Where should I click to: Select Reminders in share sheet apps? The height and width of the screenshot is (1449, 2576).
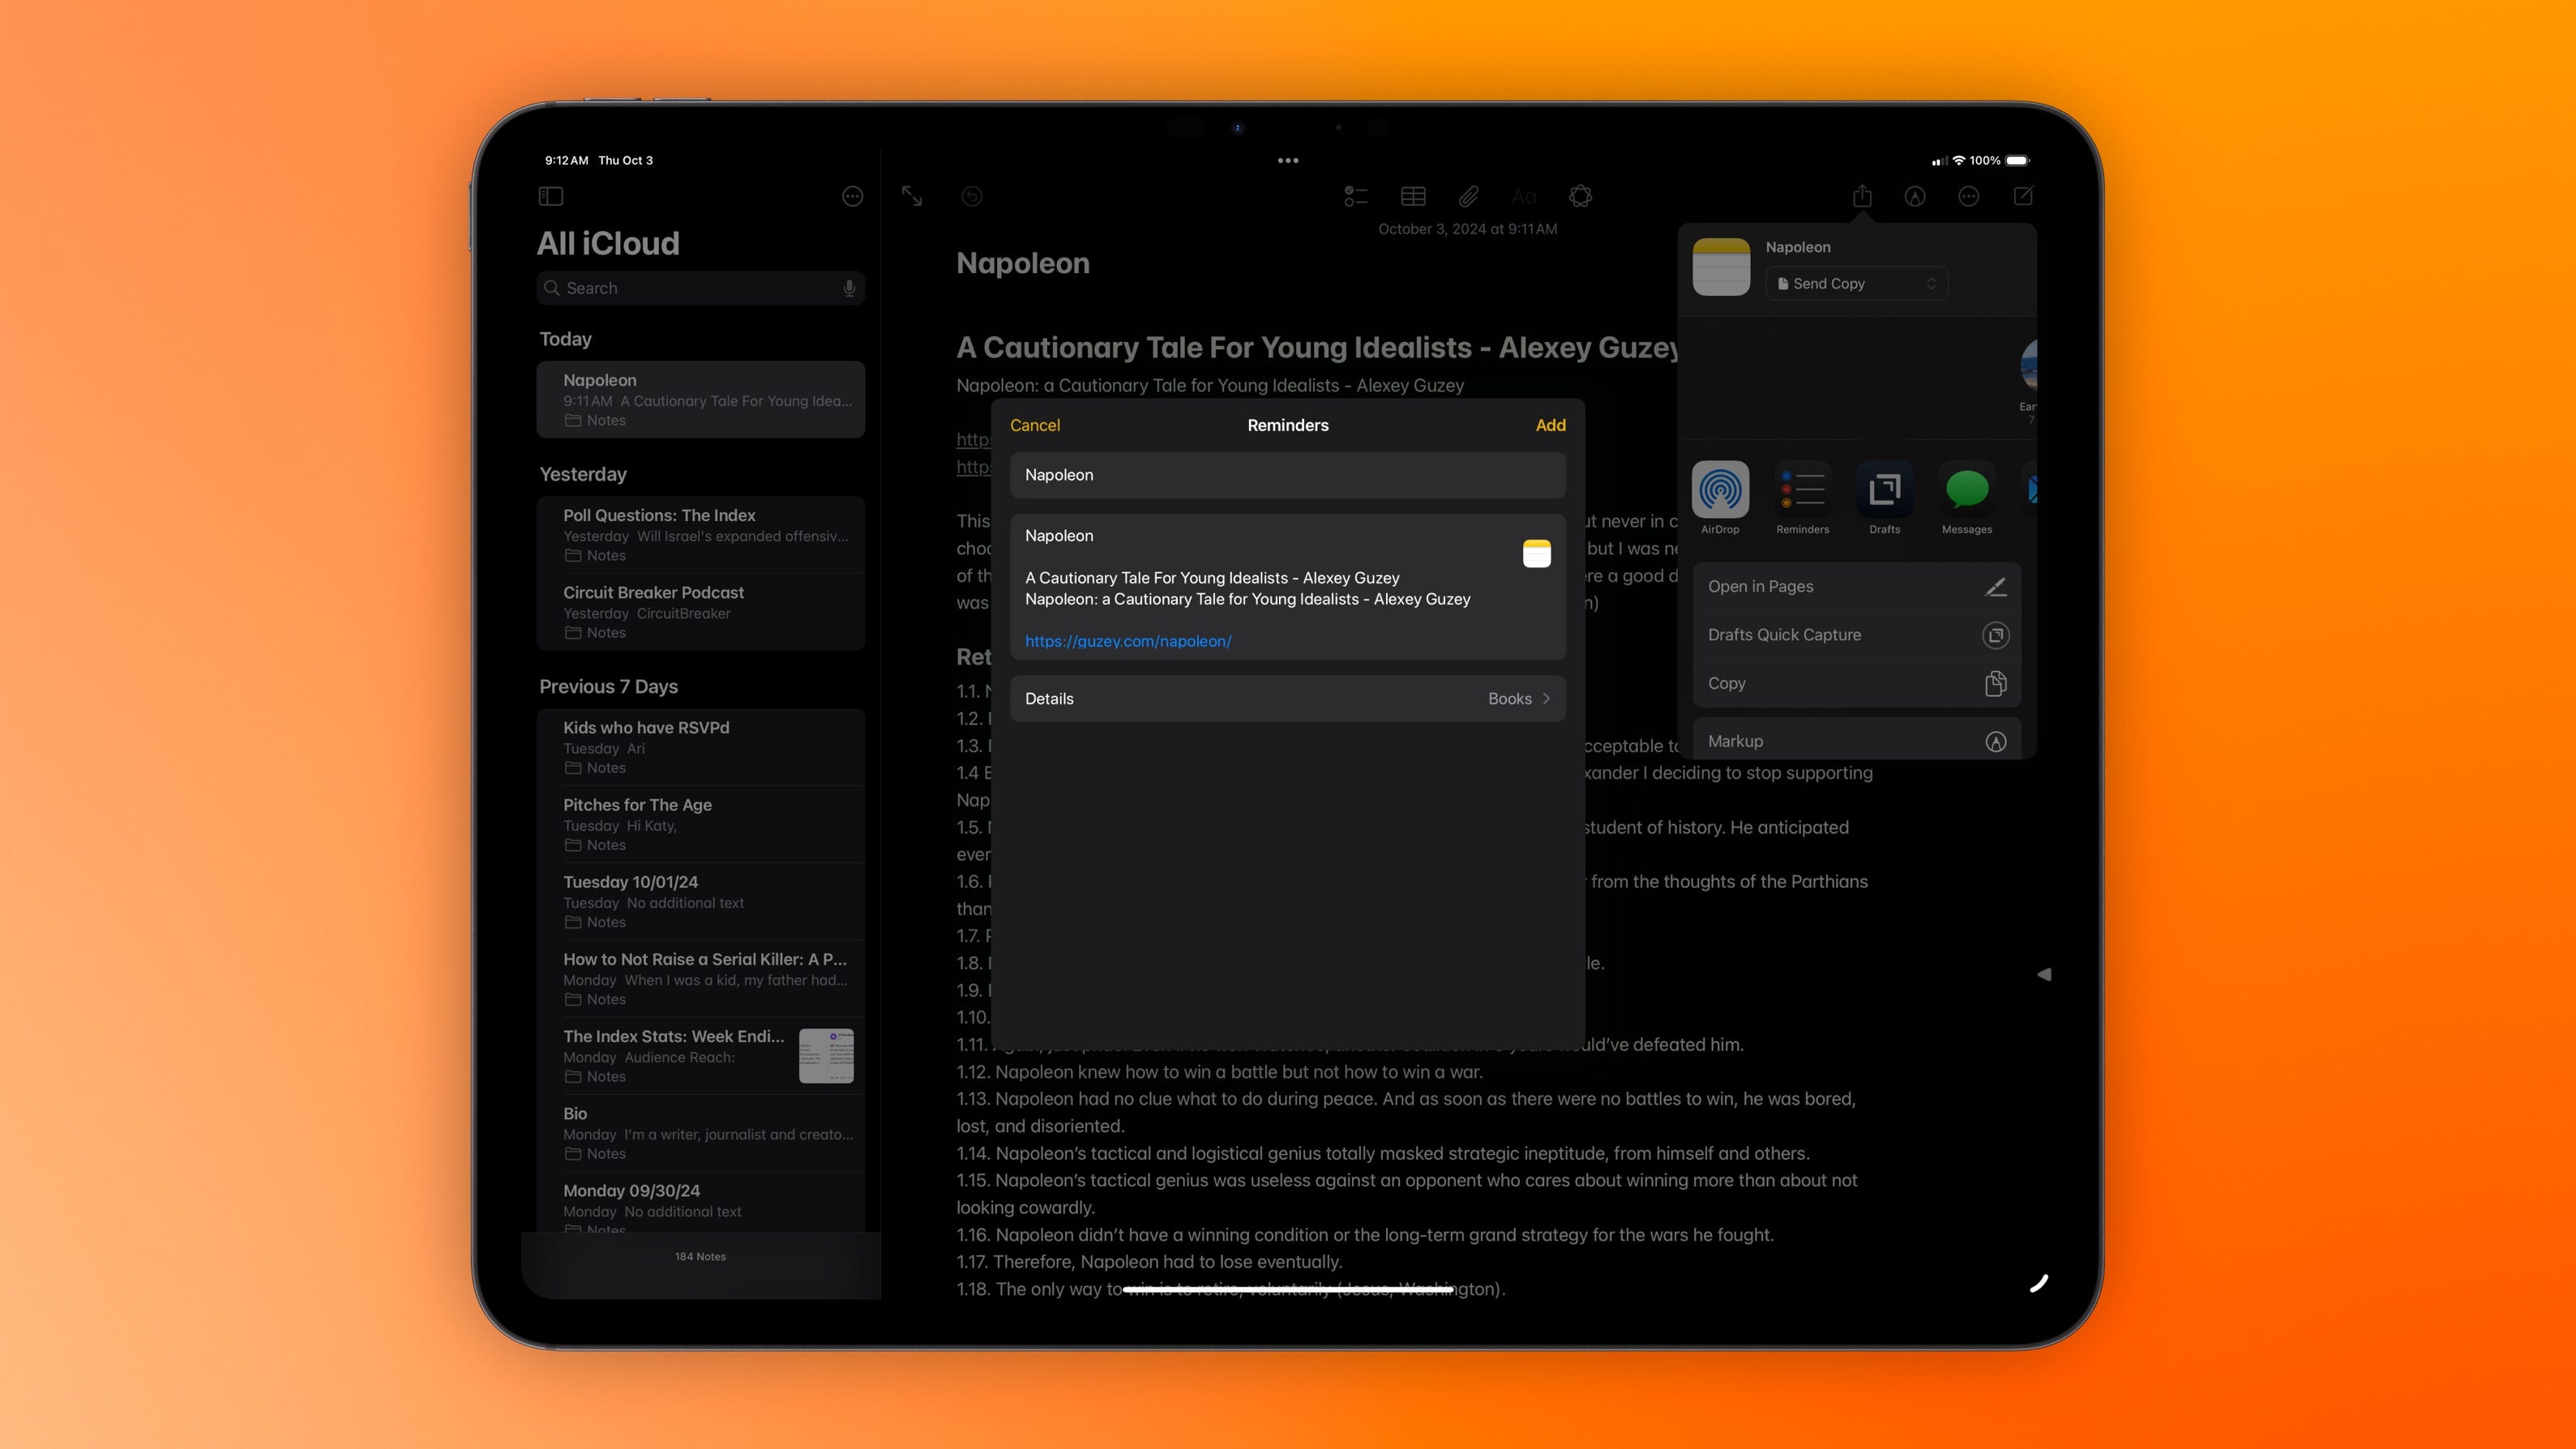(1802, 490)
